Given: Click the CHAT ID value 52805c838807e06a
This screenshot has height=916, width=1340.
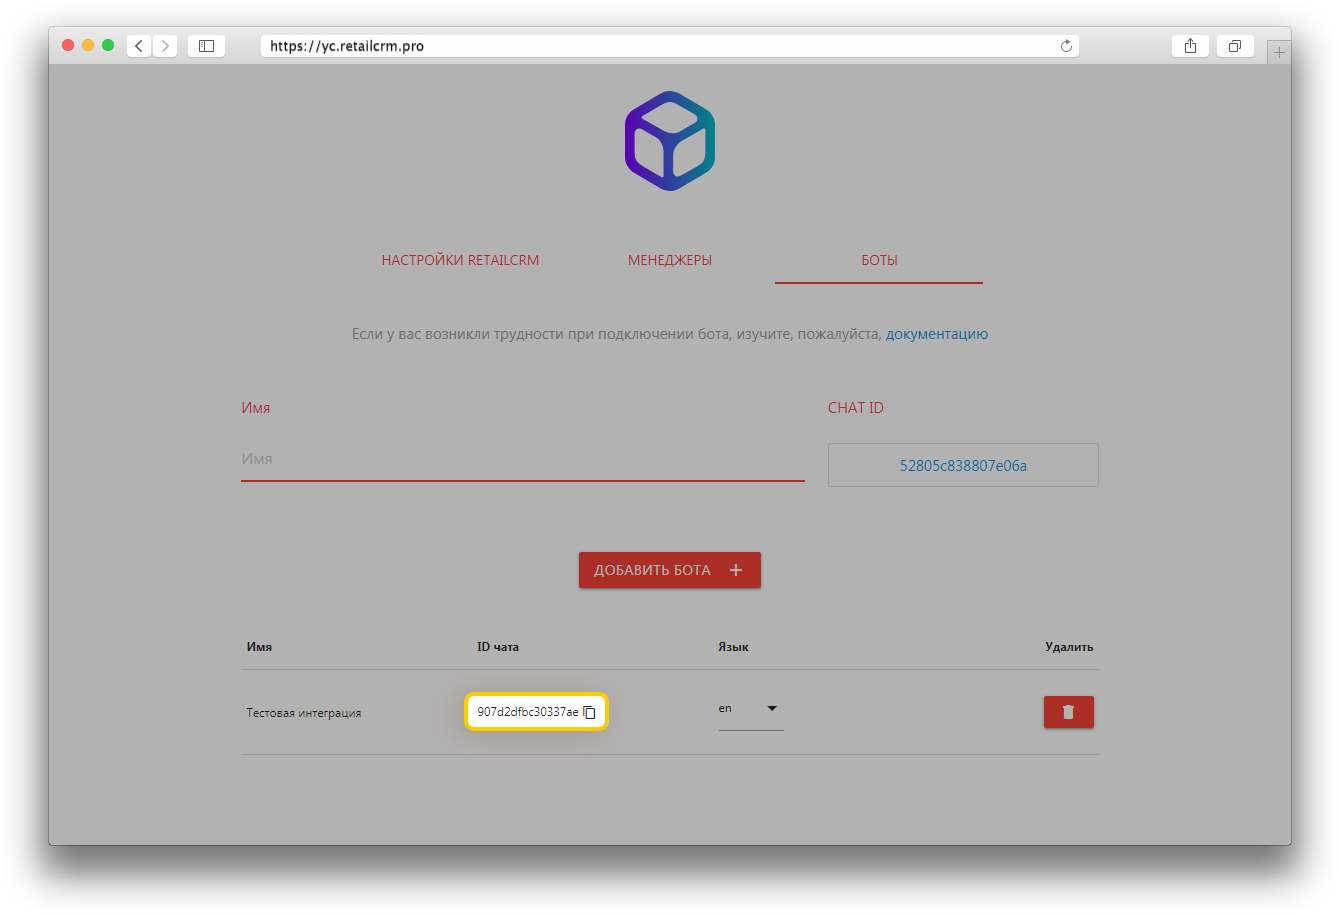Looking at the screenshot, I should click(963, 465).
